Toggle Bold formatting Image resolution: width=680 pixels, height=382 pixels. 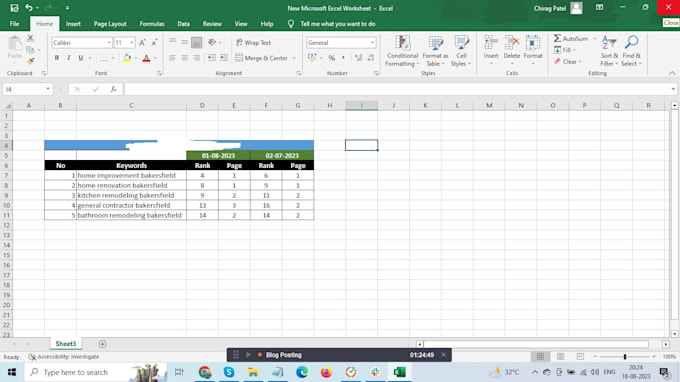(x=56, y=58)
